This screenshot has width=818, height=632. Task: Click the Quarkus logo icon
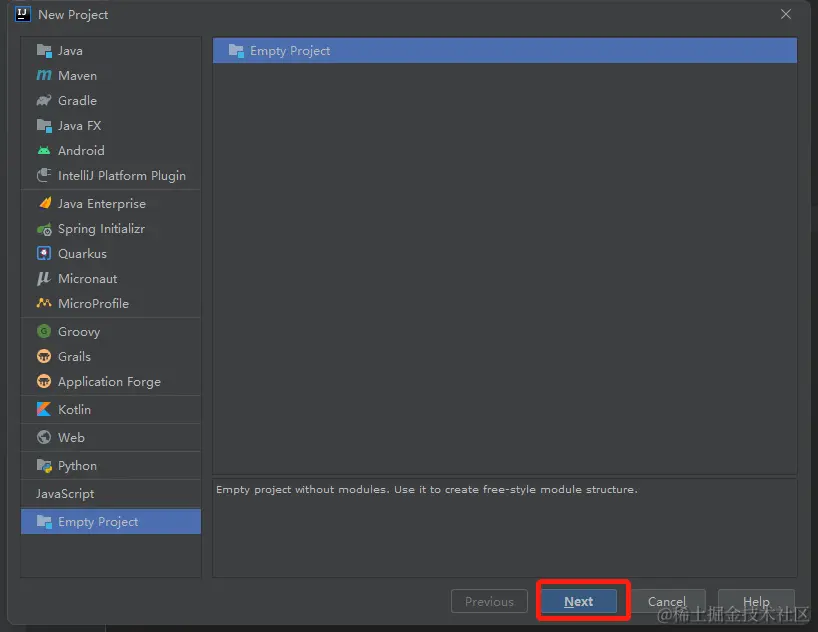(x=44, y=254)
